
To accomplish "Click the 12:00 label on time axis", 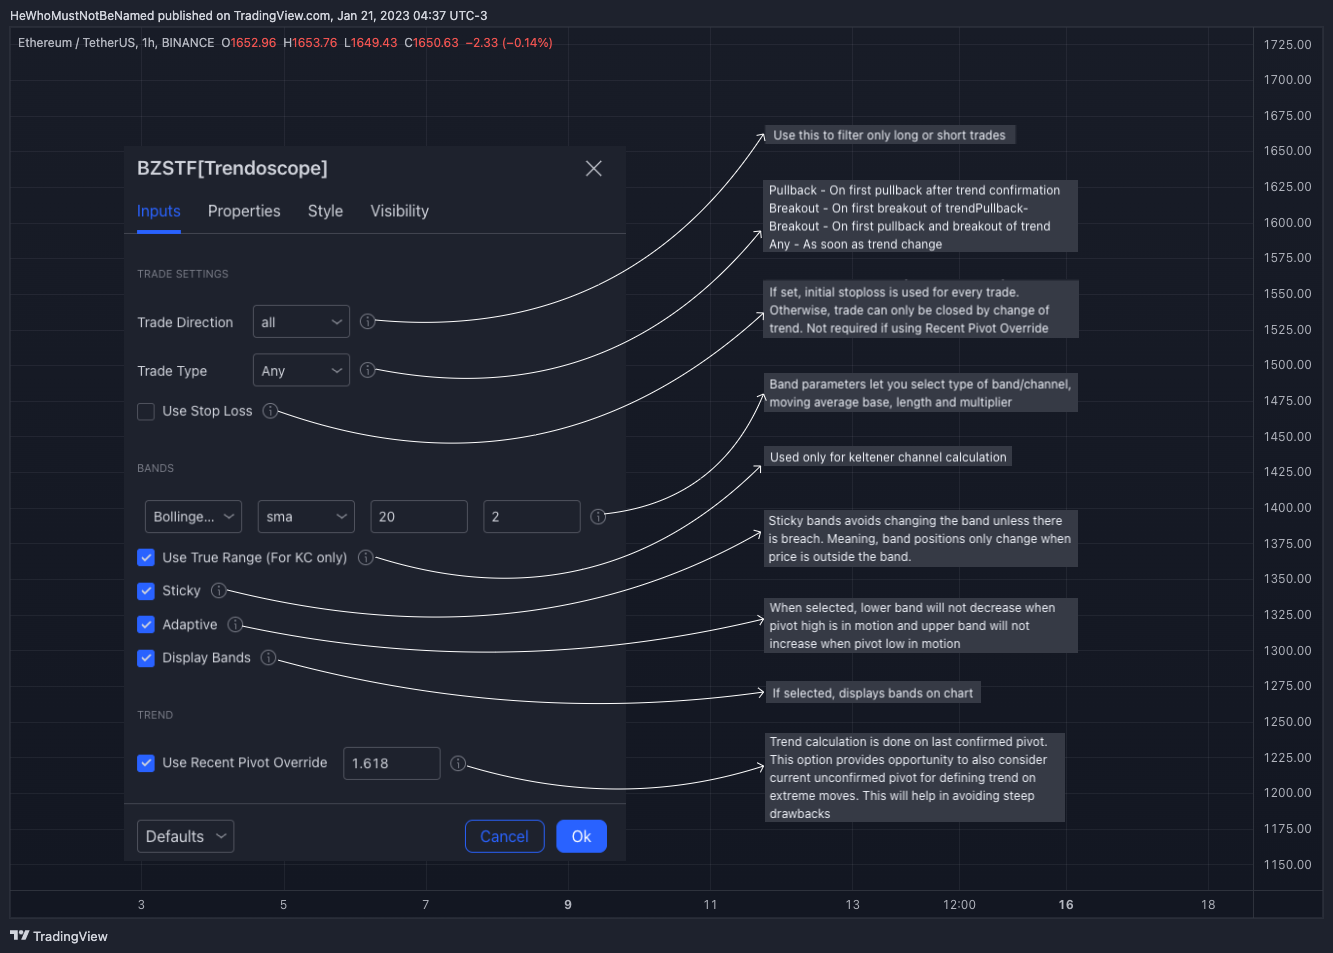I will (x=959, y=904).
